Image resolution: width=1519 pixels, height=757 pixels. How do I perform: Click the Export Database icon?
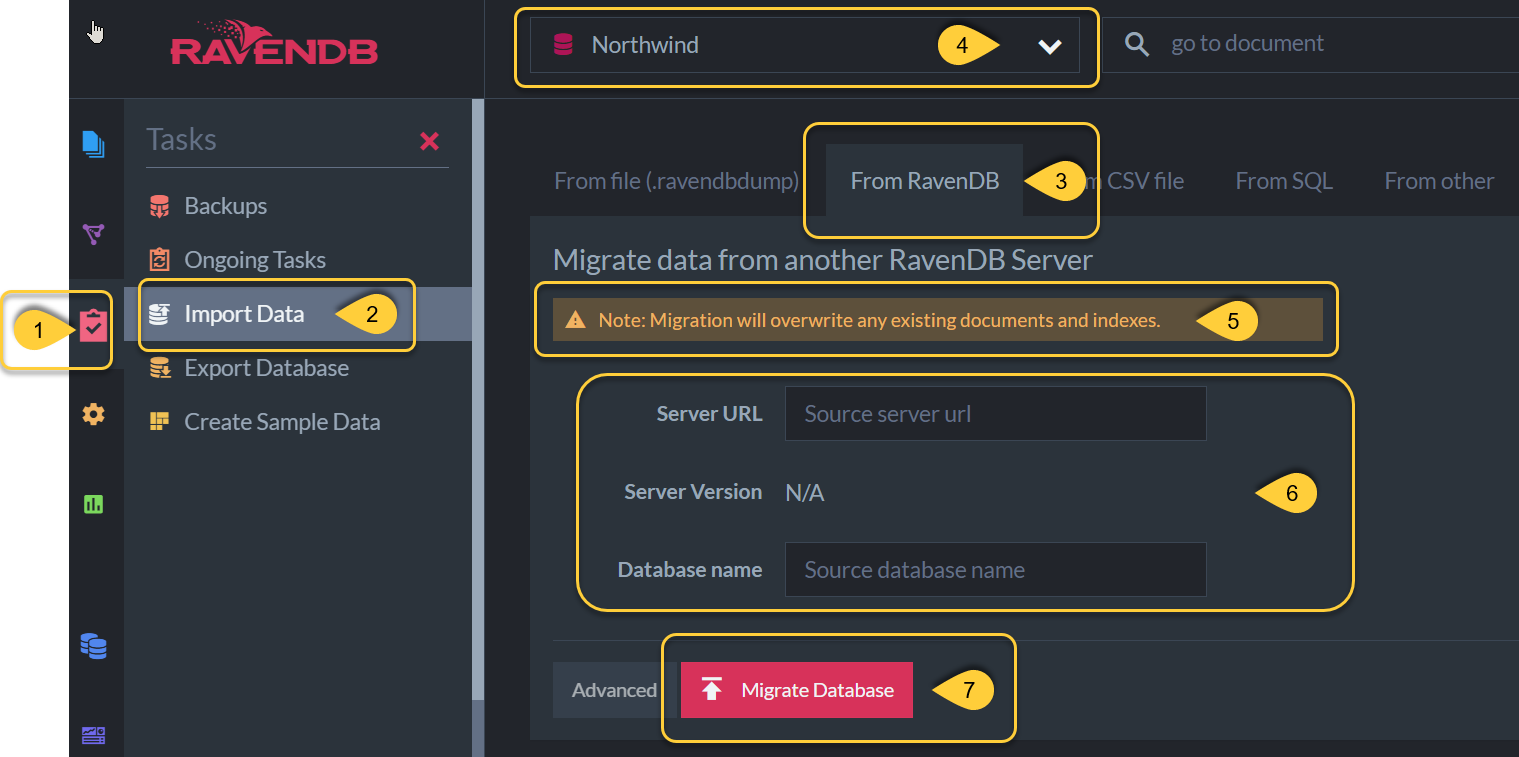159,368
